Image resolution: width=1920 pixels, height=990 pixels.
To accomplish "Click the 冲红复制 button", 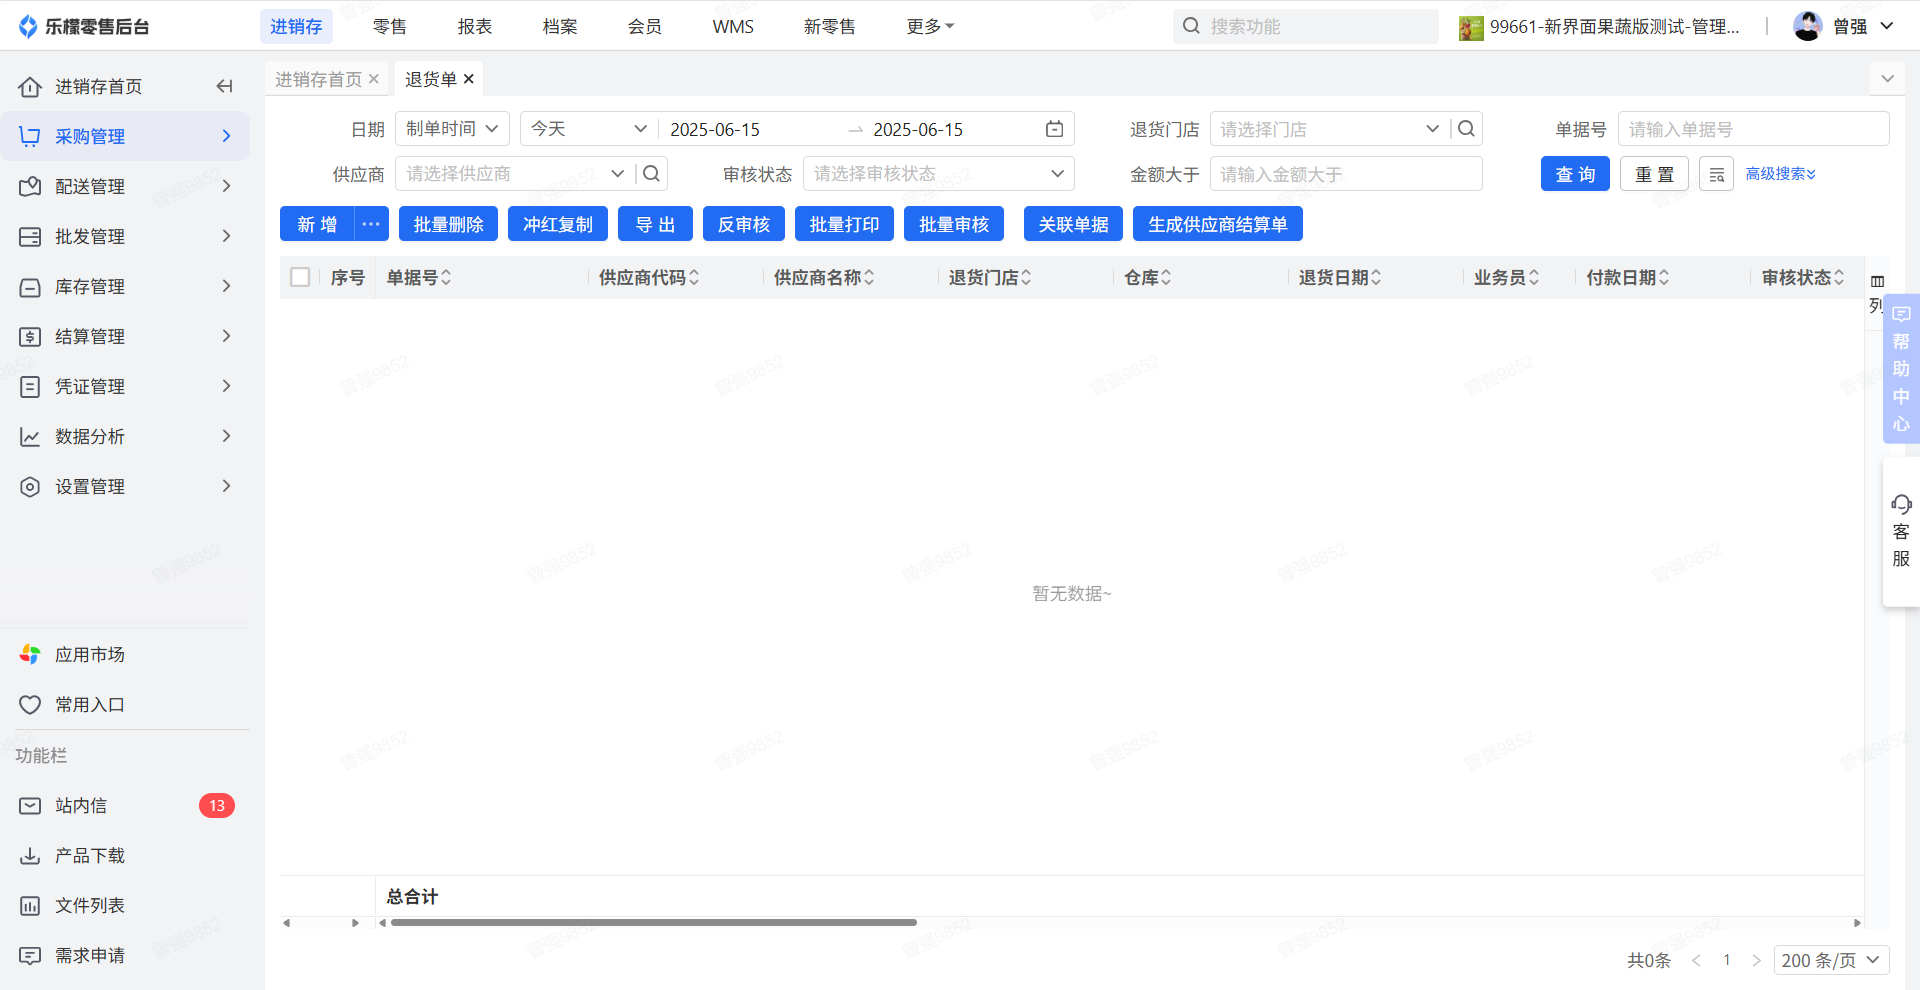I will point(558,224).
